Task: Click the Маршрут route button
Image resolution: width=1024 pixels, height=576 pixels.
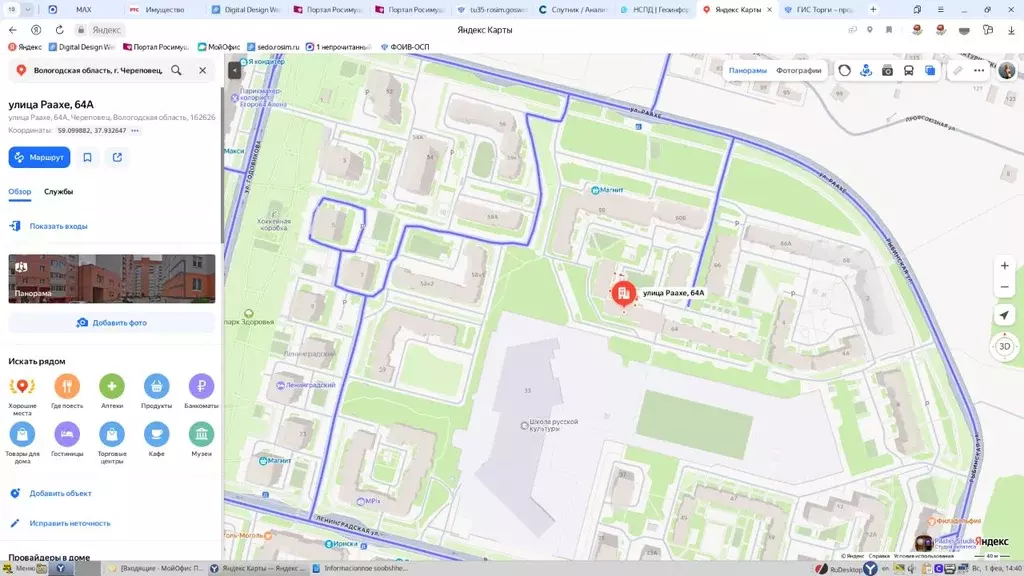Action: click(x=39, y=157)
